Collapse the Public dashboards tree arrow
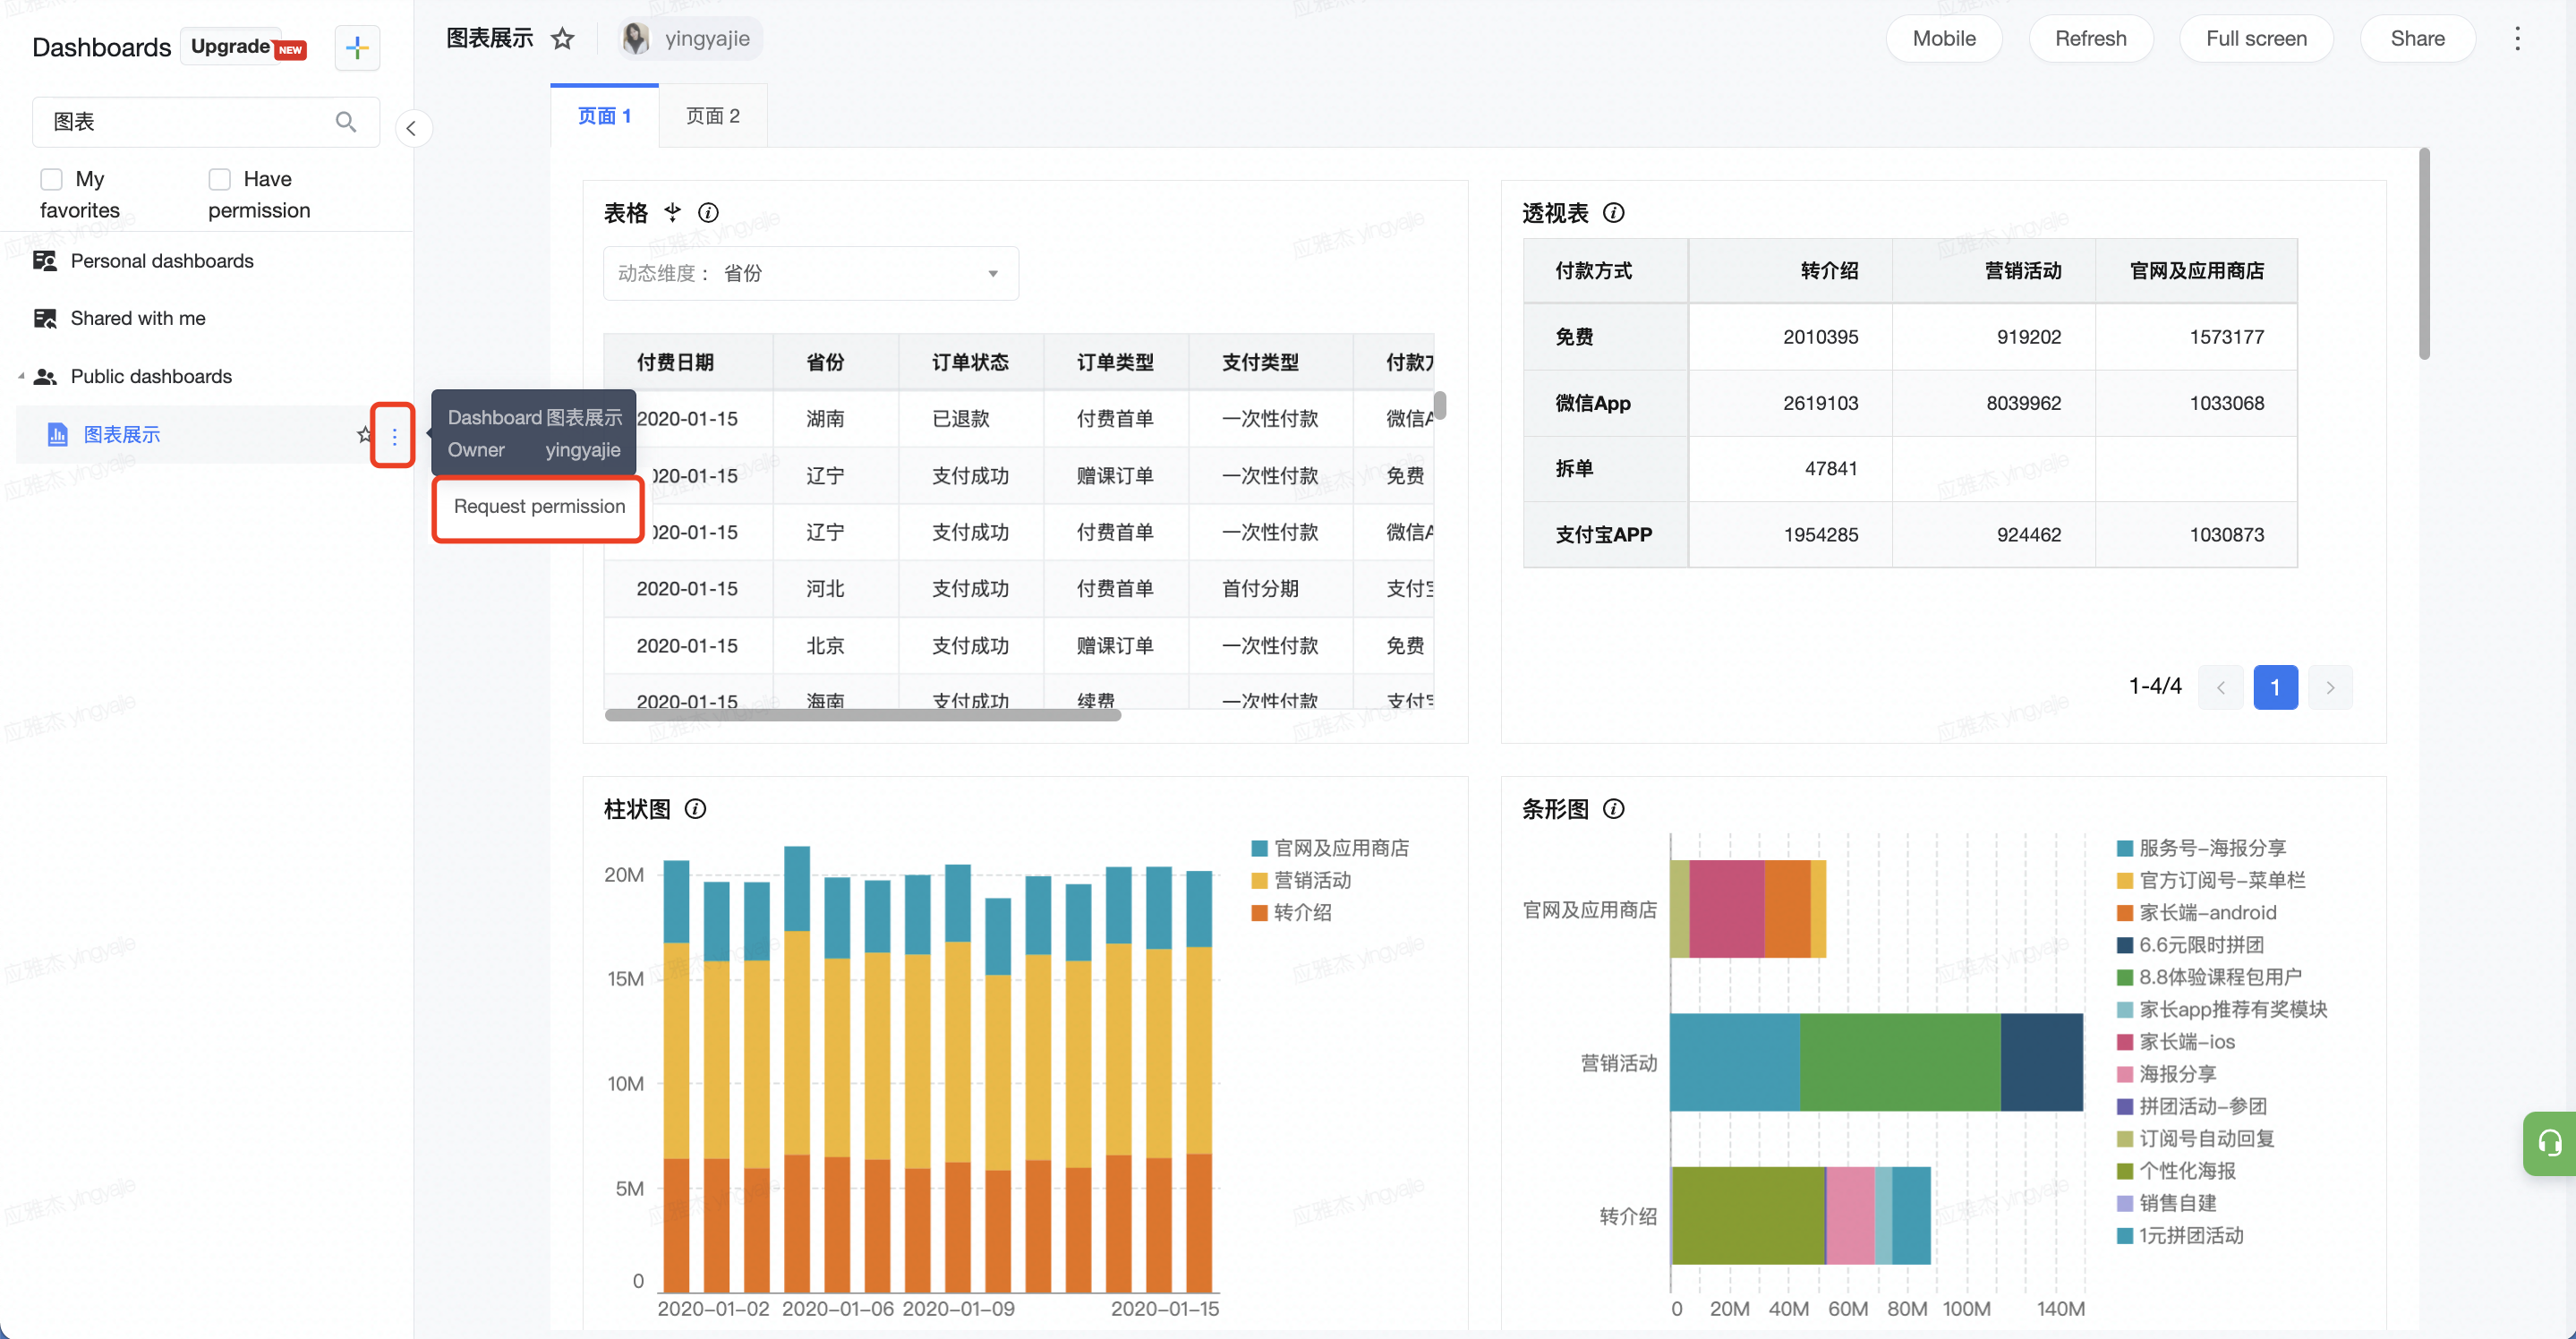This screenshot has height=1339, width=2576. (21, 376)
